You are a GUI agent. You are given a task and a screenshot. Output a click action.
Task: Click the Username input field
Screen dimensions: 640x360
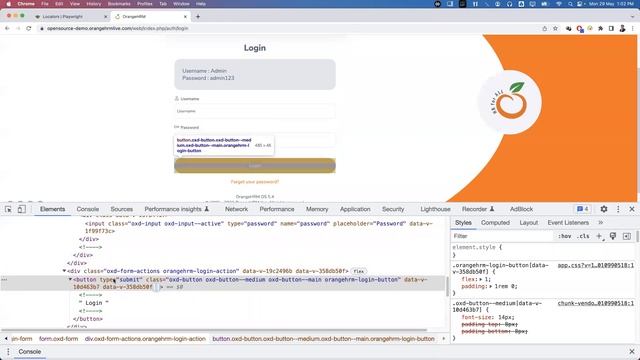255,111
